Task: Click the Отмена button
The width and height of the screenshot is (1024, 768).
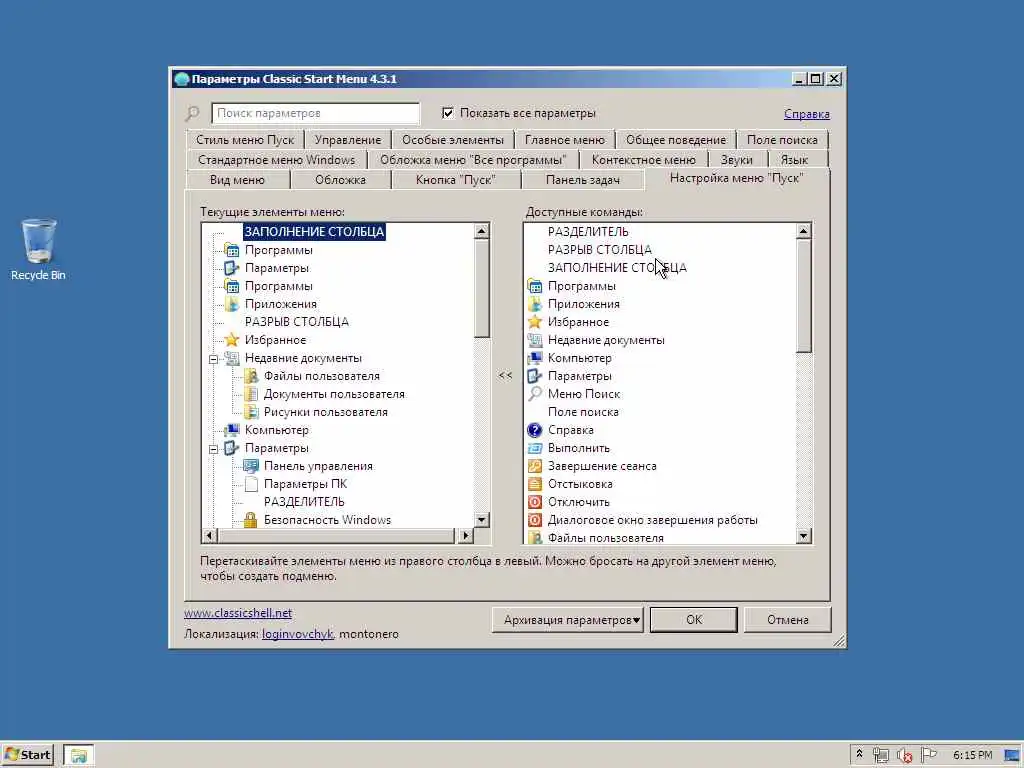Action: pos(788,620)
